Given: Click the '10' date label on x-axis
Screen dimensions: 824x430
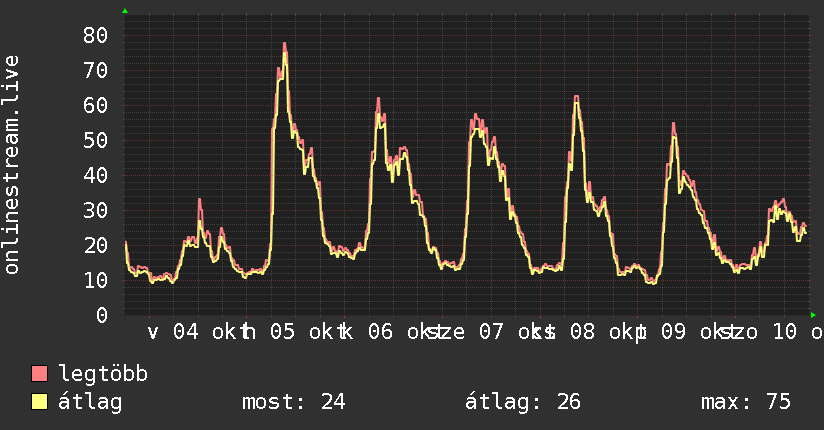Looking at the screenshot, I should (785, 332).
